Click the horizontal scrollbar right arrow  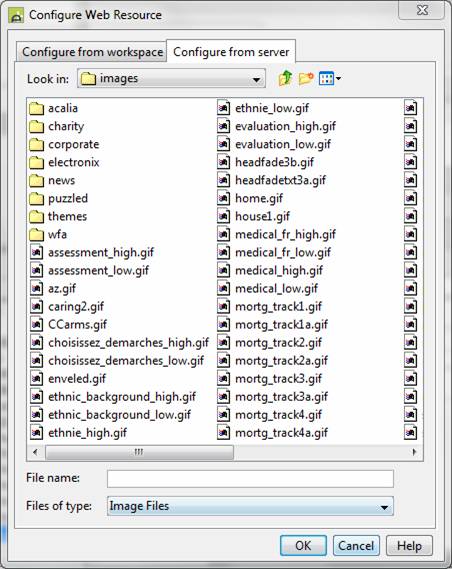pyautogui.click(x=414, y=452)
